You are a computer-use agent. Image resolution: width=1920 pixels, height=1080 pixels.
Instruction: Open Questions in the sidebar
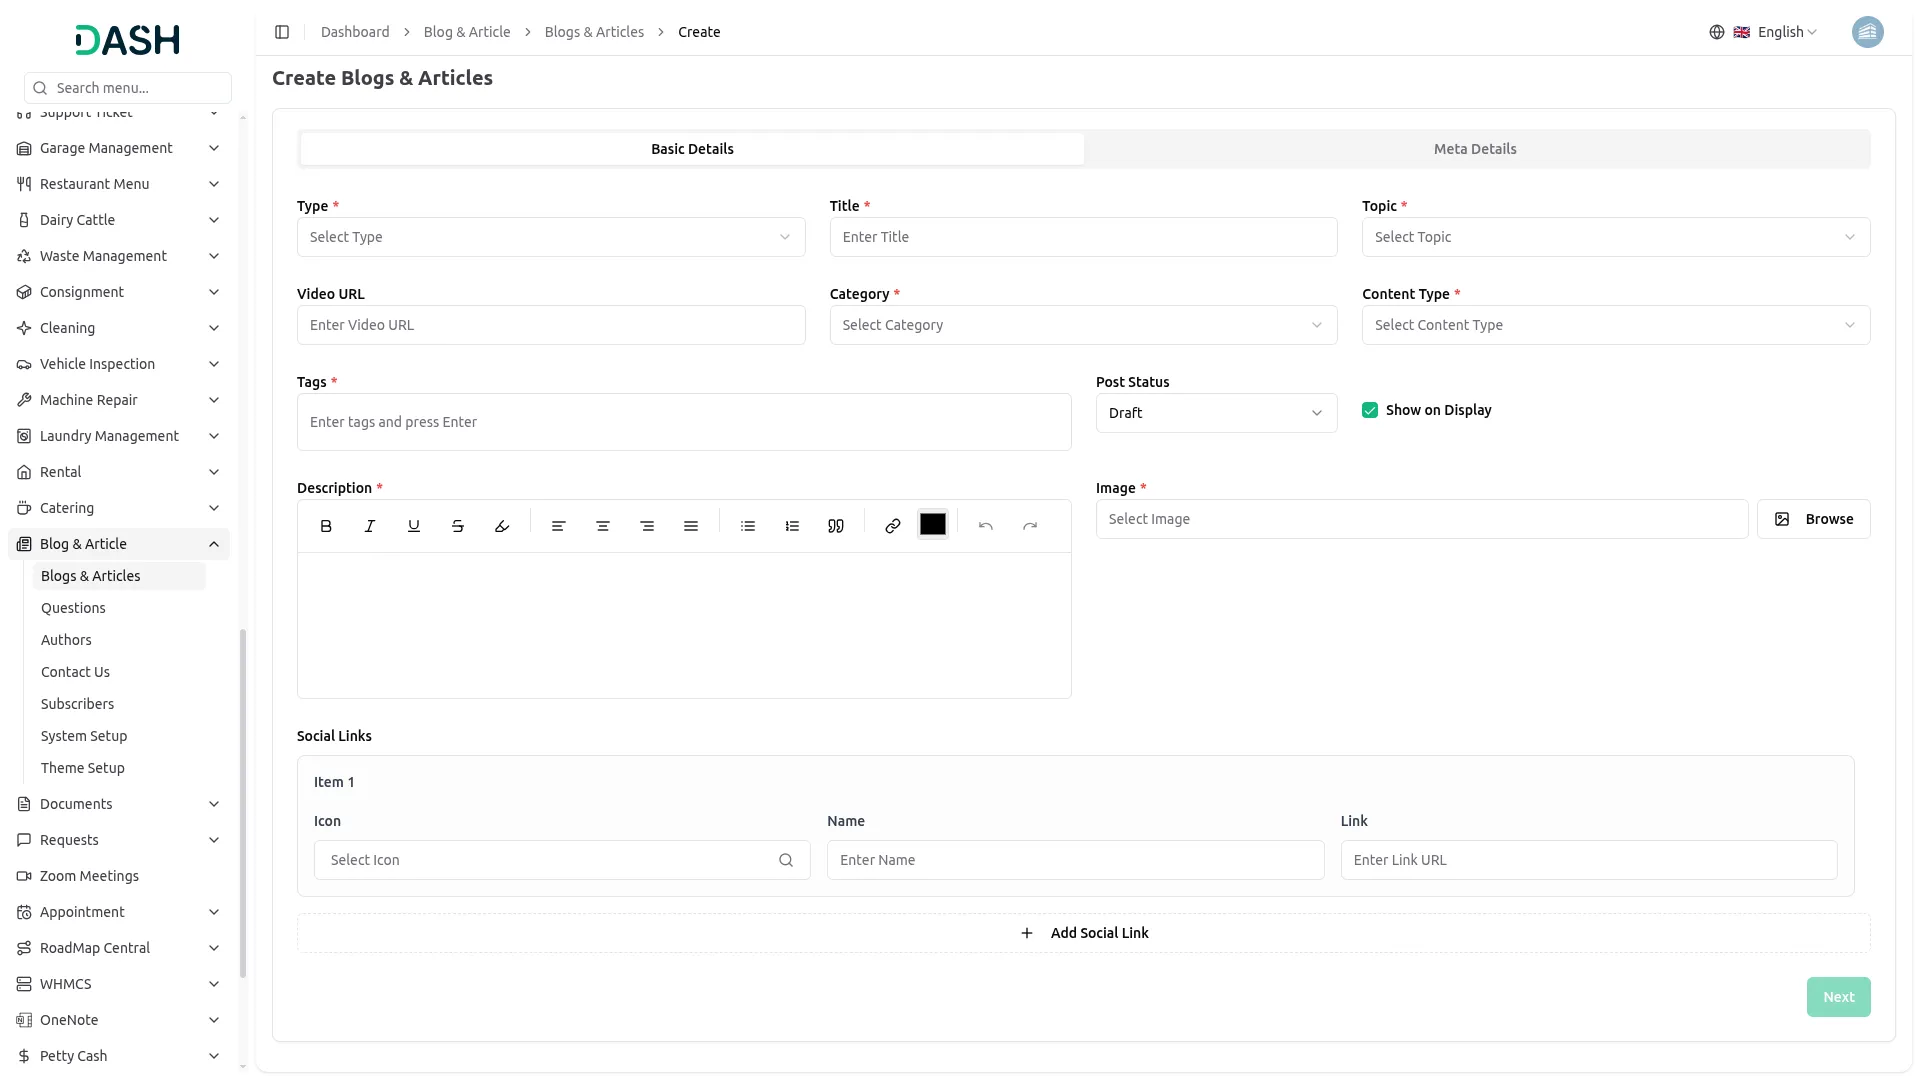point(73,608)
